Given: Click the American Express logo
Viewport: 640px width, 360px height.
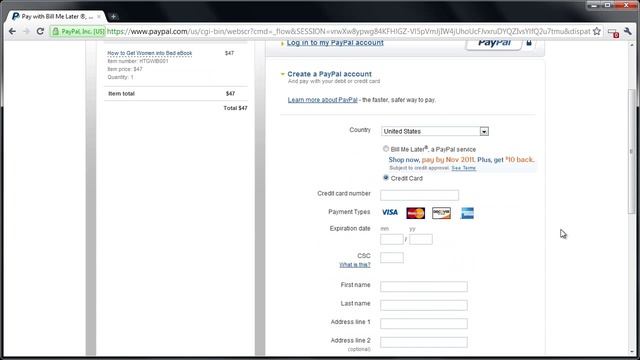Looking at the screenshot, I should point(467,213).
